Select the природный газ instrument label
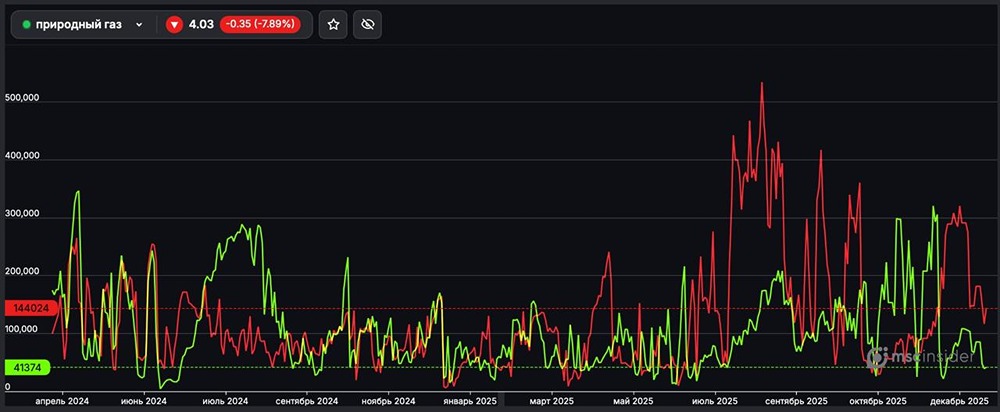The width and height of the screenshot is (1000, 412). (x=78, y=25)
